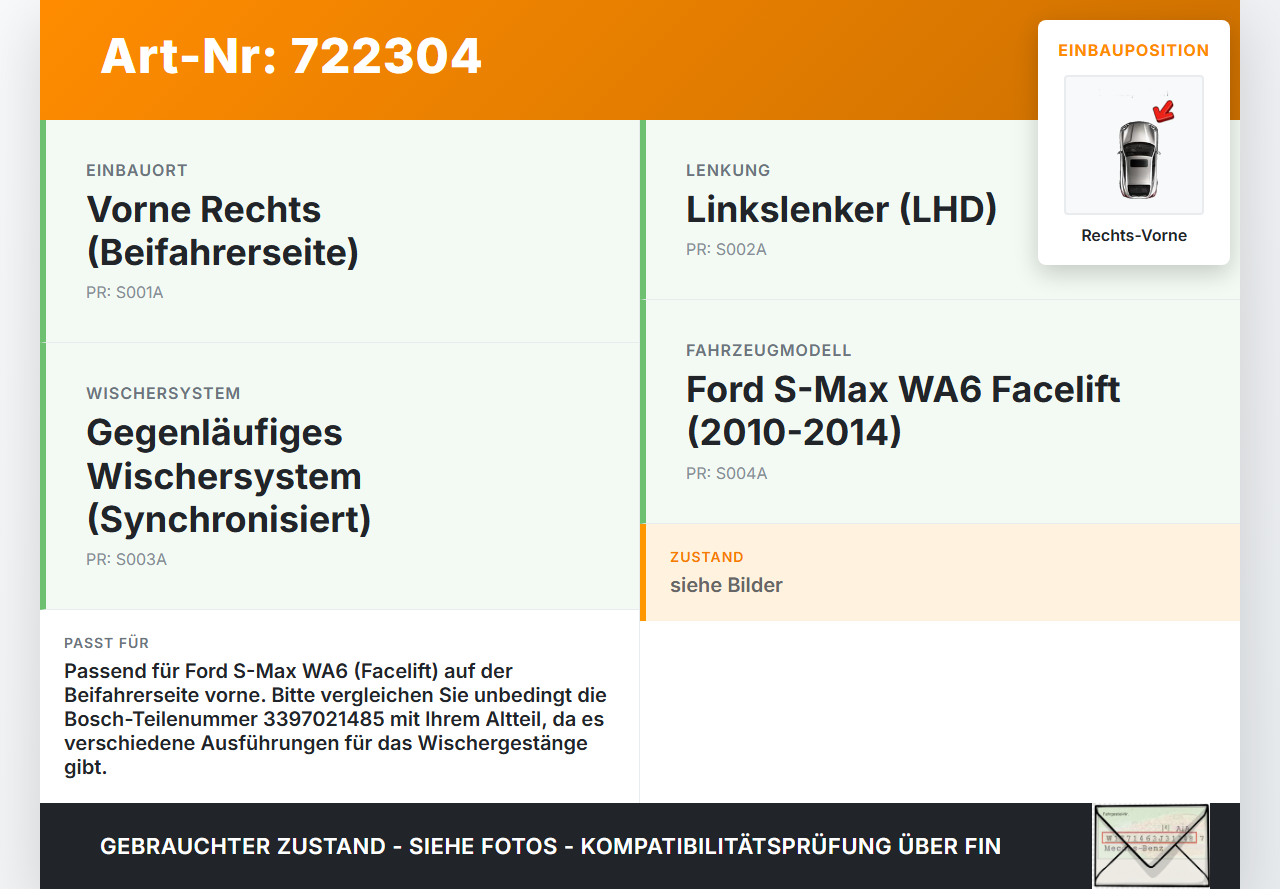Click the PR: S004A code

(x=727, y=474)
